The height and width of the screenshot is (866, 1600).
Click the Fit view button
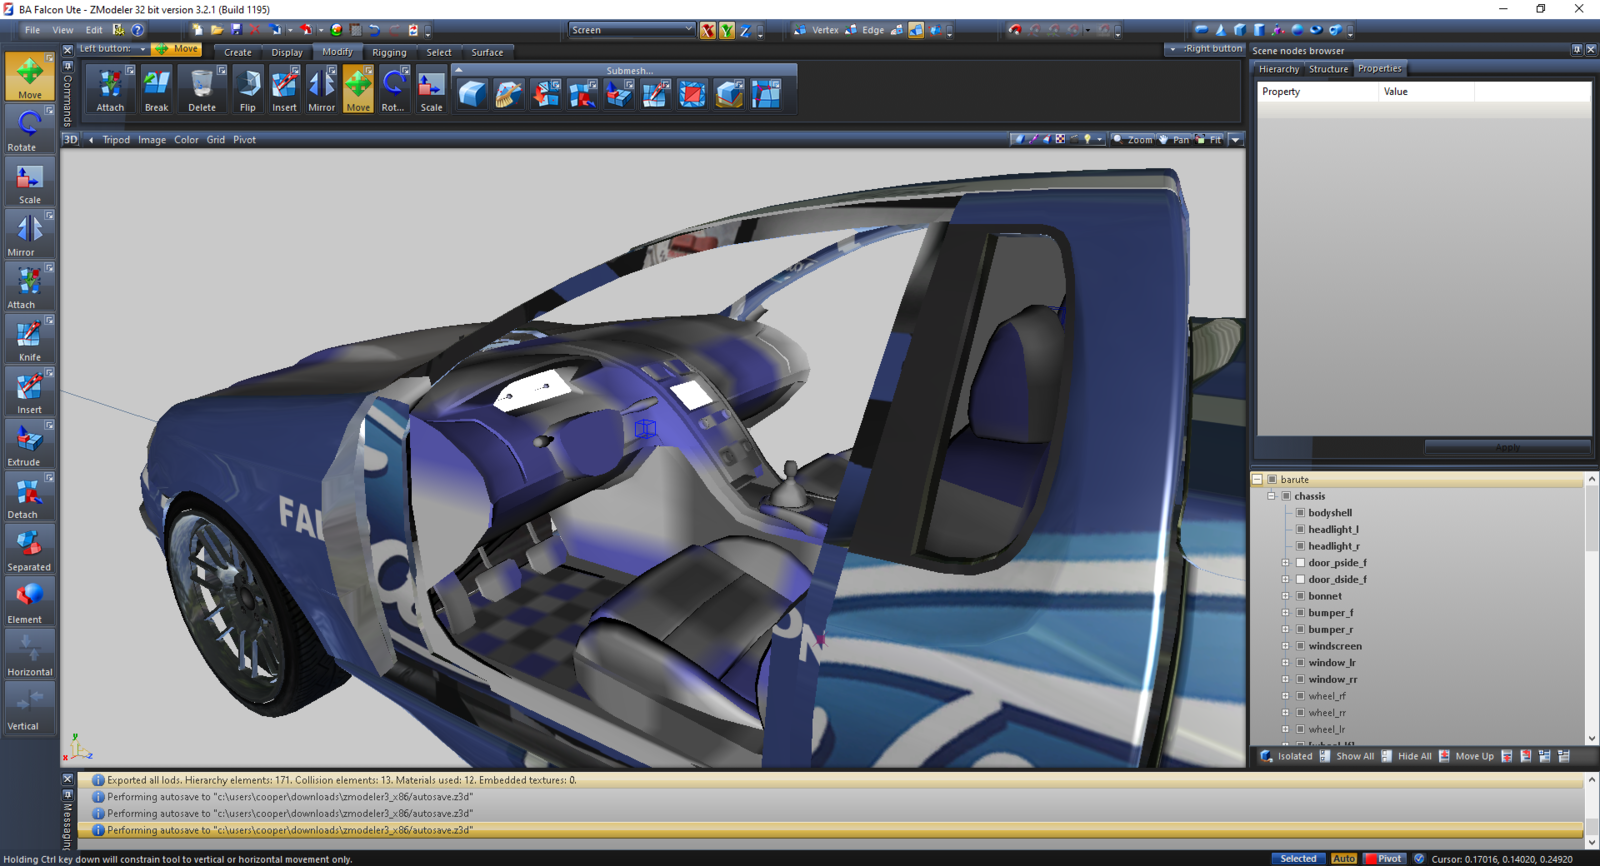click(x=1209, y=140)
